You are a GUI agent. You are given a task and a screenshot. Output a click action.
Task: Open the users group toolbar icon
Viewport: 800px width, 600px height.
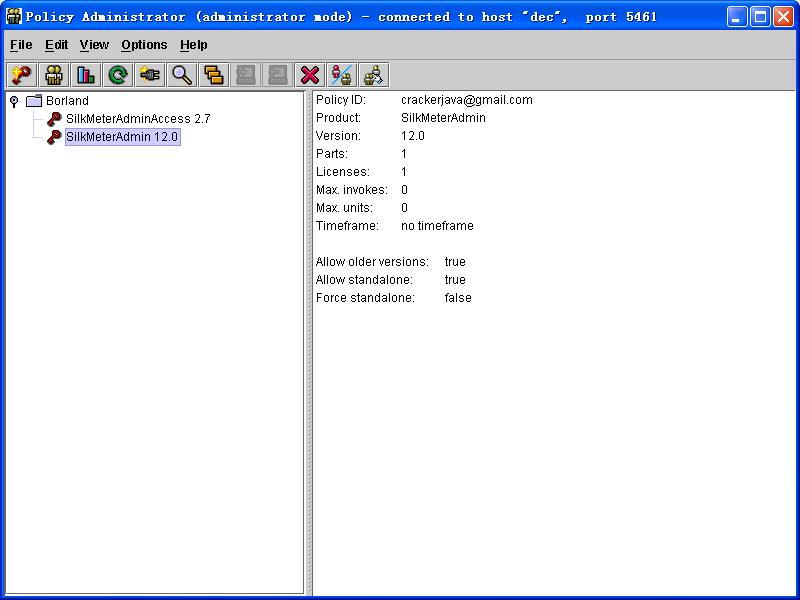click(54, 75)
